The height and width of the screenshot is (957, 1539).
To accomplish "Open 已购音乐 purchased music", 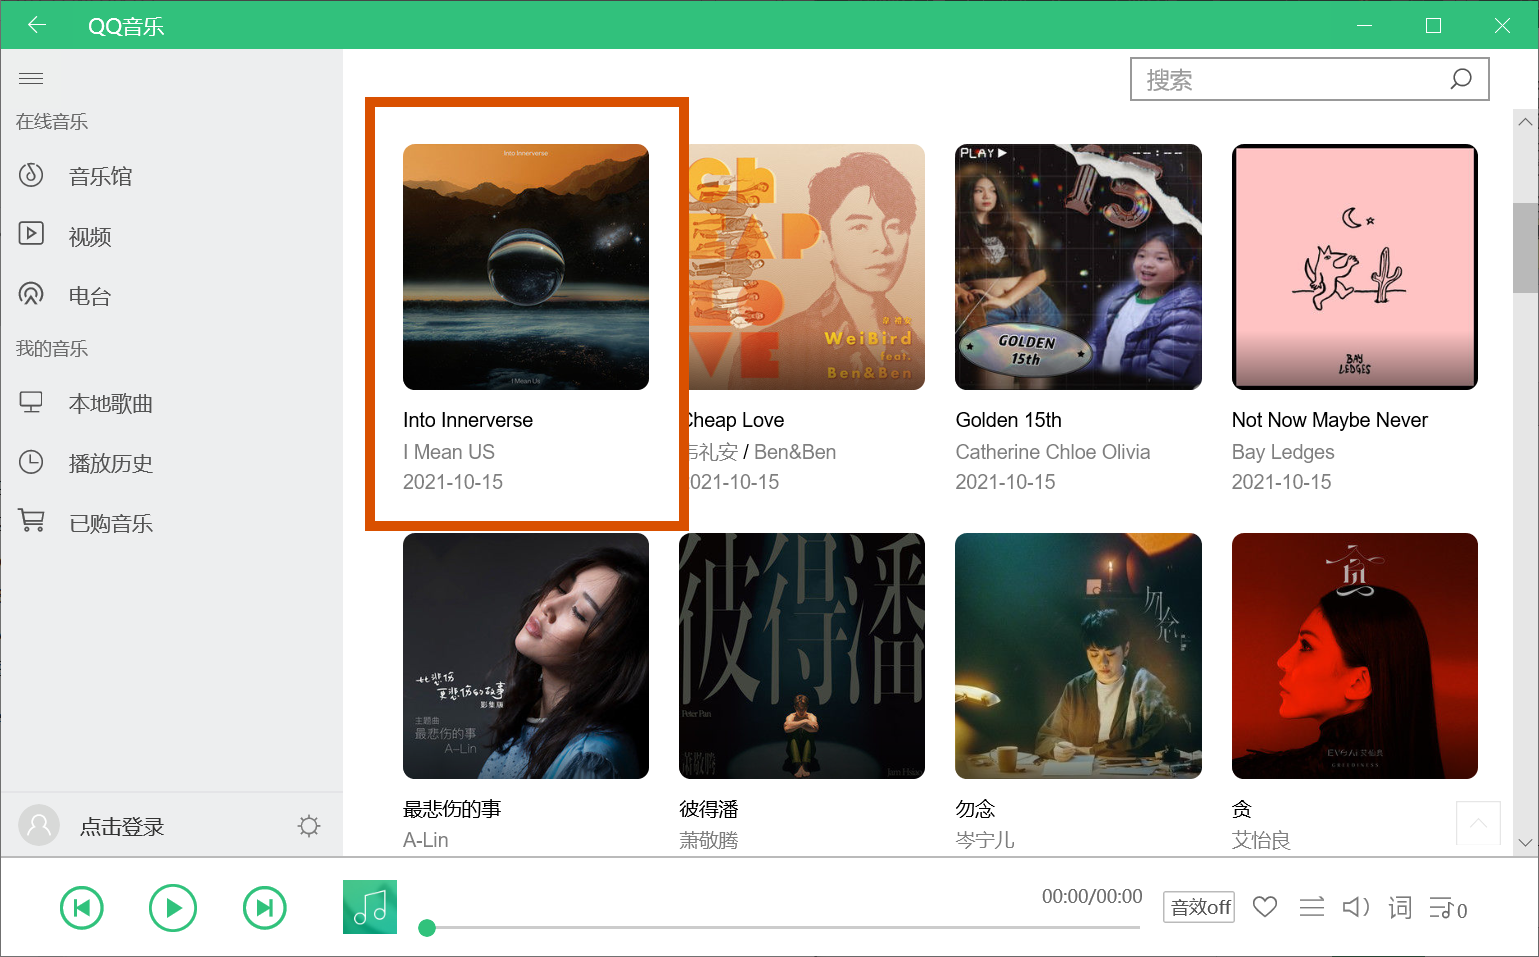I will [x=110, y=524].
